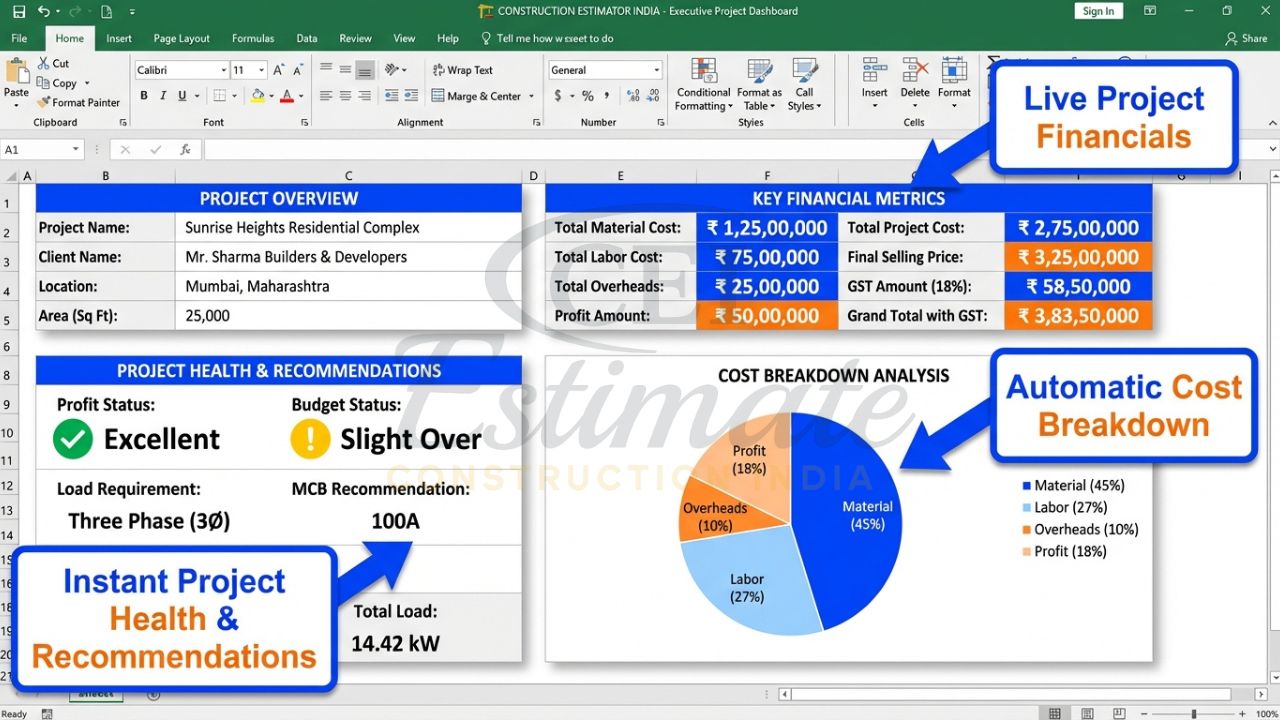Select the Format Painter tool
1280x720 pixels.
[78, 102]
